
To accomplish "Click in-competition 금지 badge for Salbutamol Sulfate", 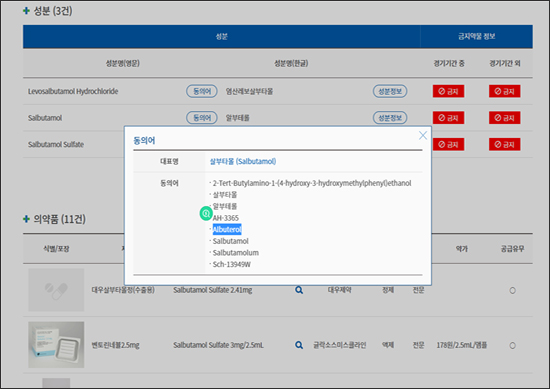I will [448, 144].
